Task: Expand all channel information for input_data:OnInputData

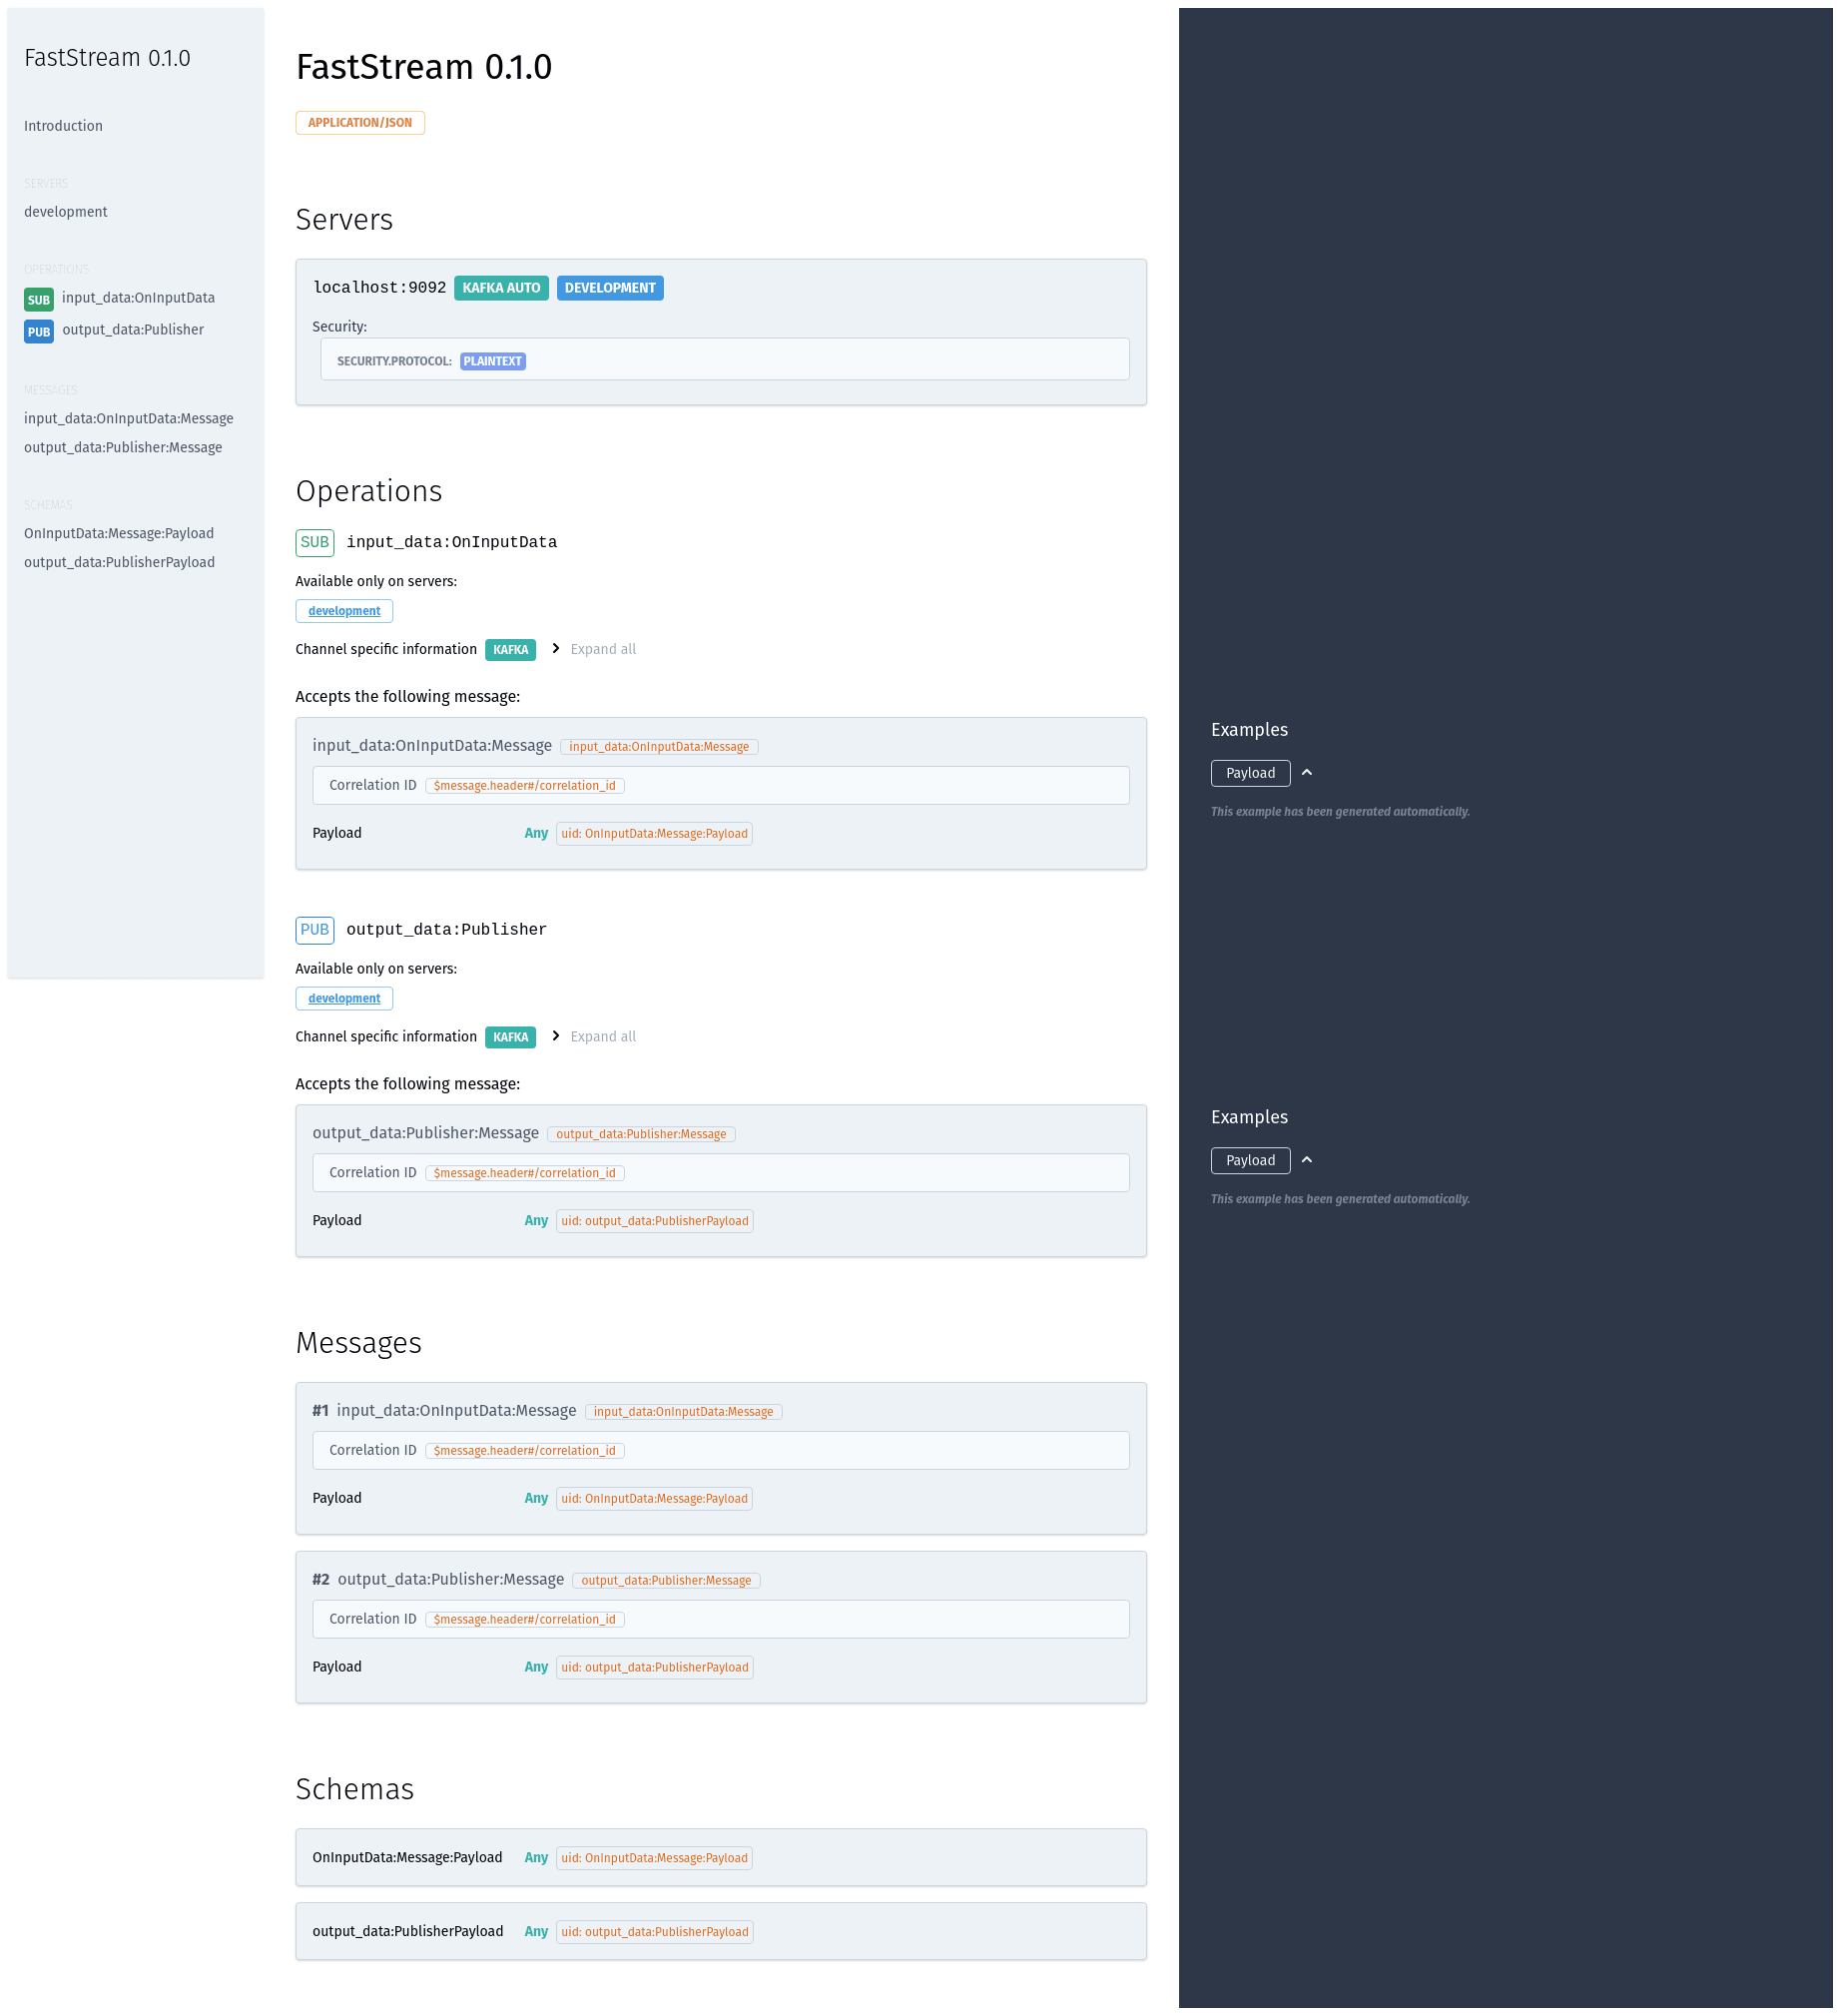Action: 602,649
